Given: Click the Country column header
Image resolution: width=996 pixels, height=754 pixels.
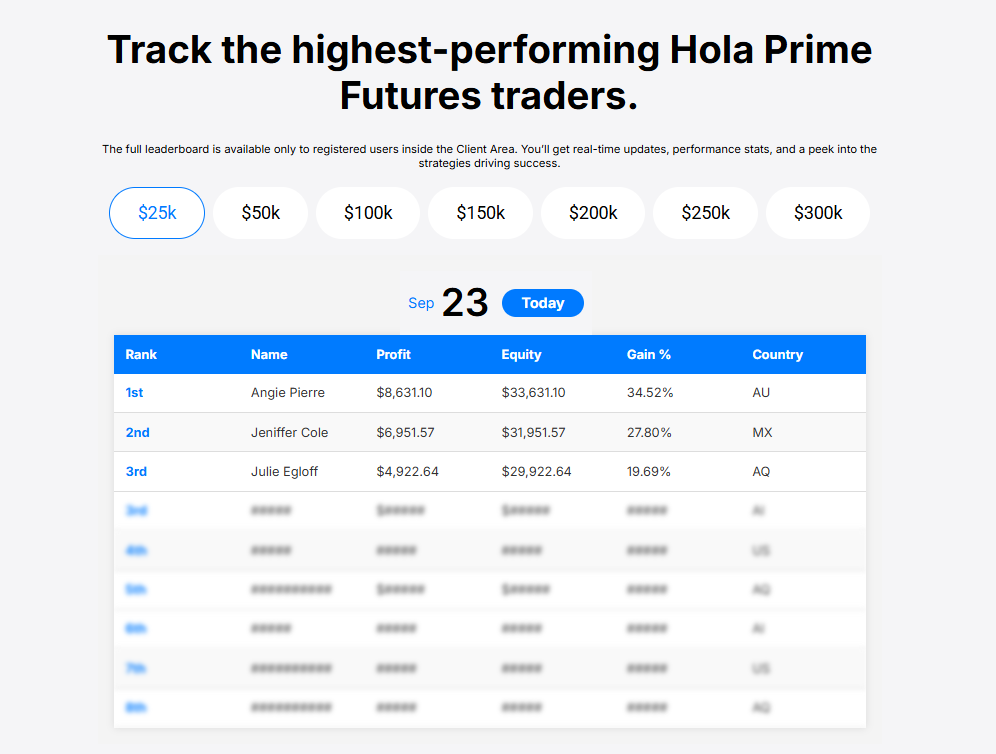Looking at the screenshot, I should 777,355.
